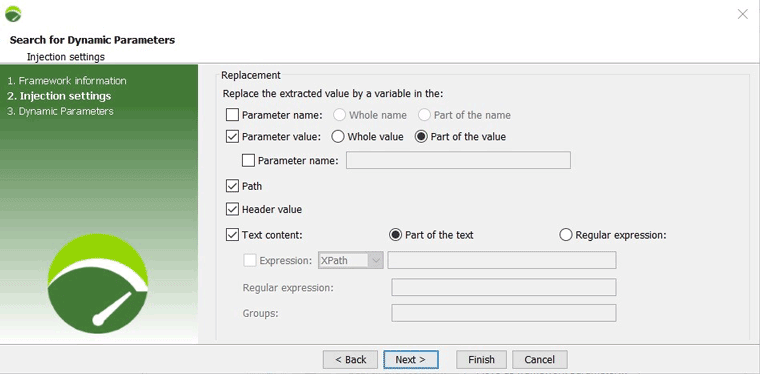The height and width of the screenshot is (374, 760).
Task: Enable the top Parameter name checkbox
Action: [x=233, y=115]
